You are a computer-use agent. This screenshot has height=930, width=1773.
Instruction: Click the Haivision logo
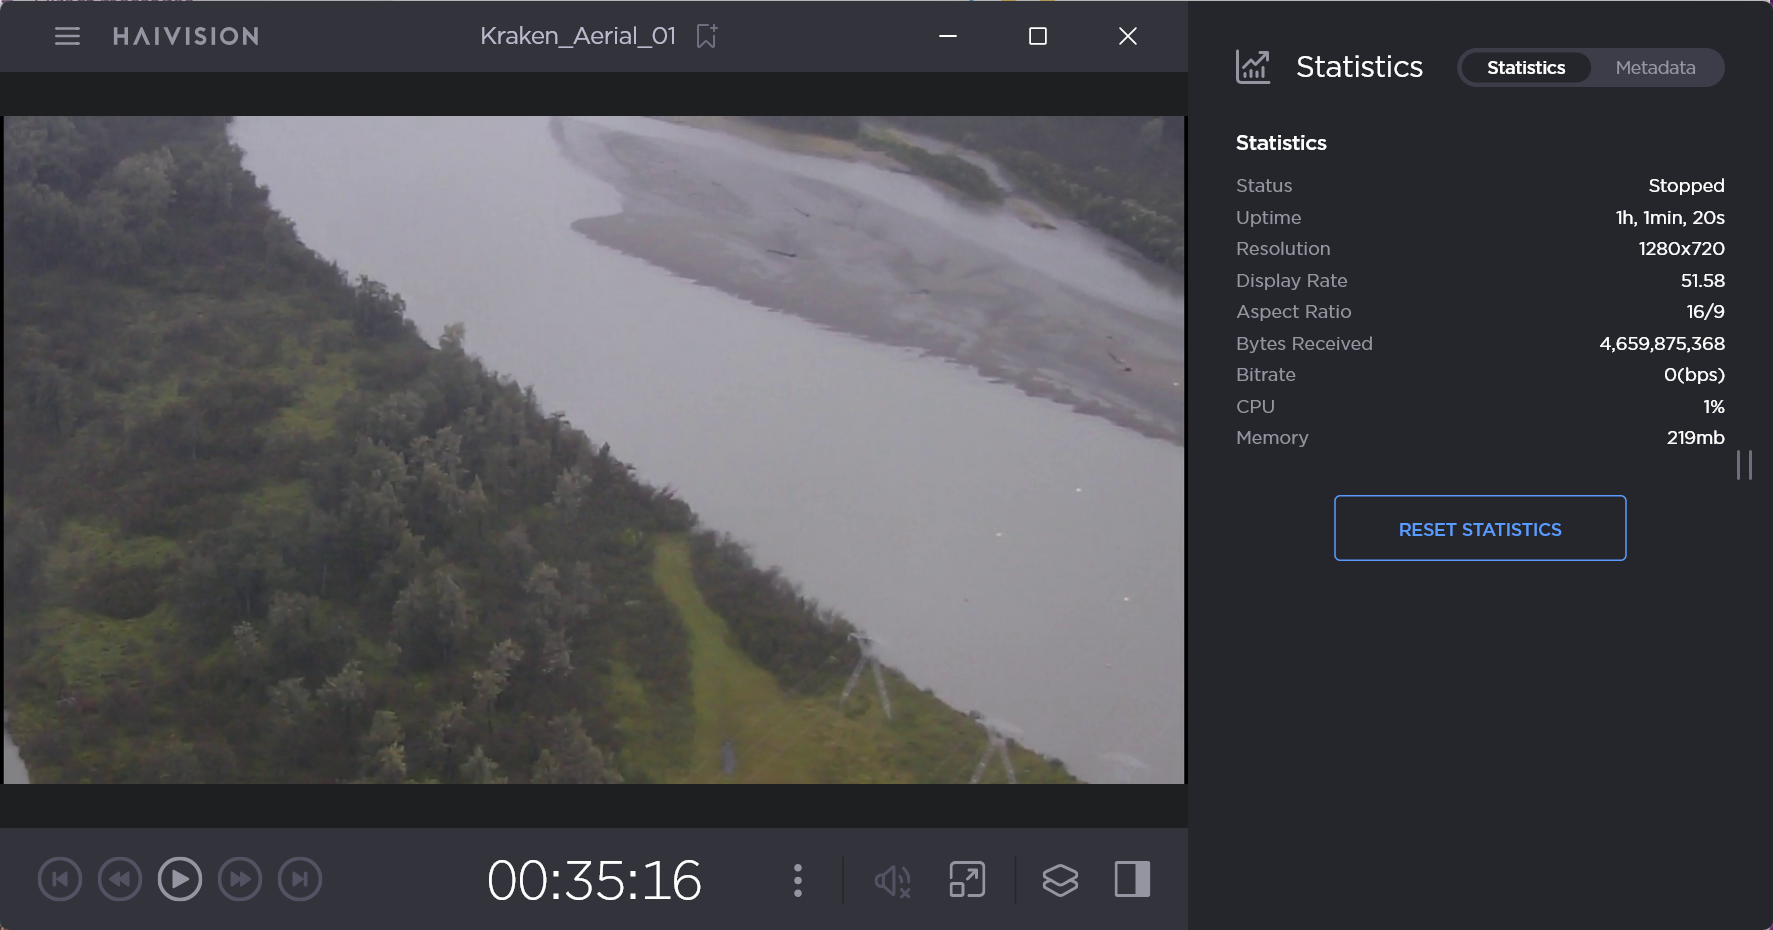click(x=186, y=37)
